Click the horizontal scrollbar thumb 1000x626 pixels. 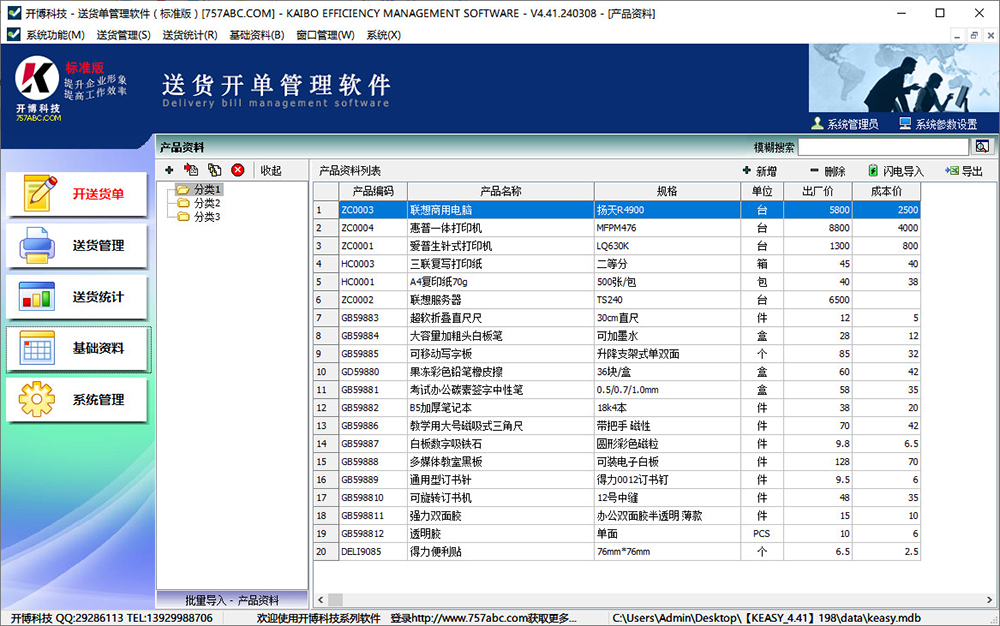[x=335, y=600]
